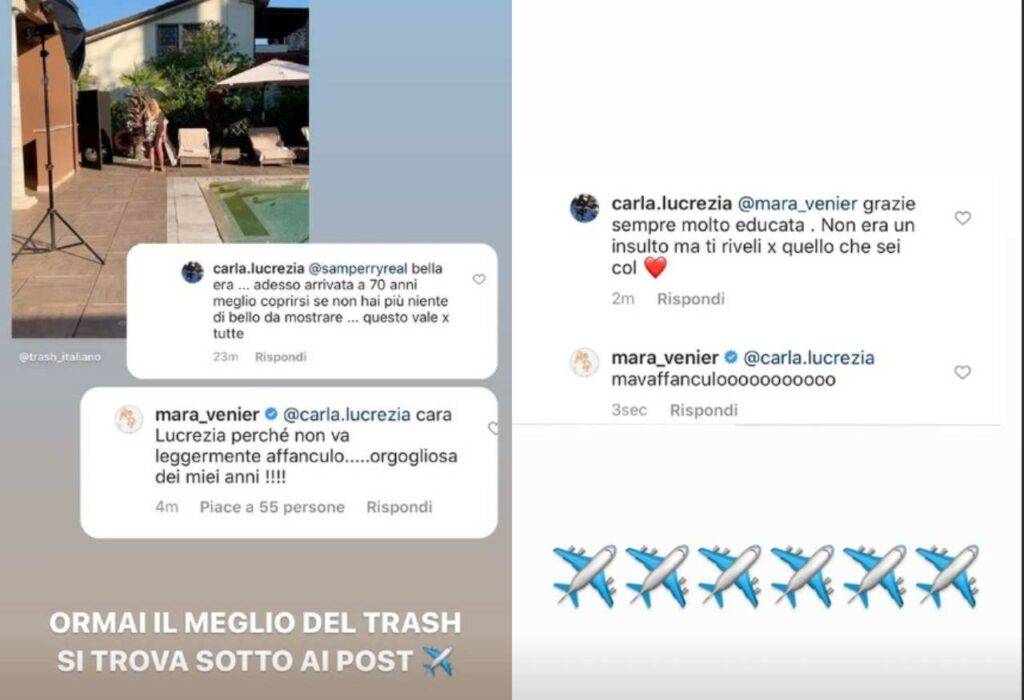
Task: Open mara_venier avatar next to mavaffanculo reply
Action: pos(584,362)
